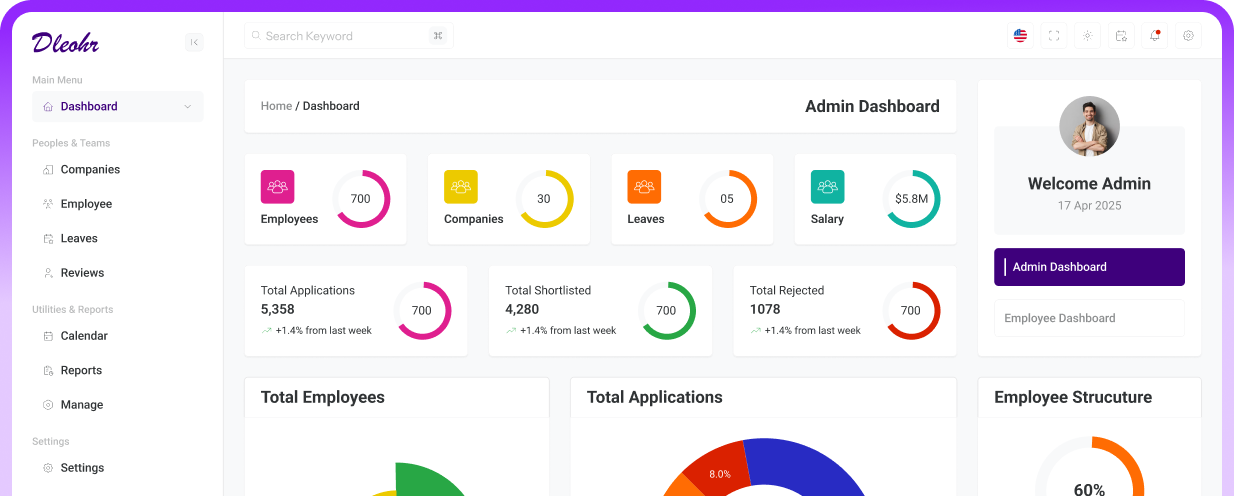
Task: Click the pink Employees card icon
Action: (x=277, y=187)
